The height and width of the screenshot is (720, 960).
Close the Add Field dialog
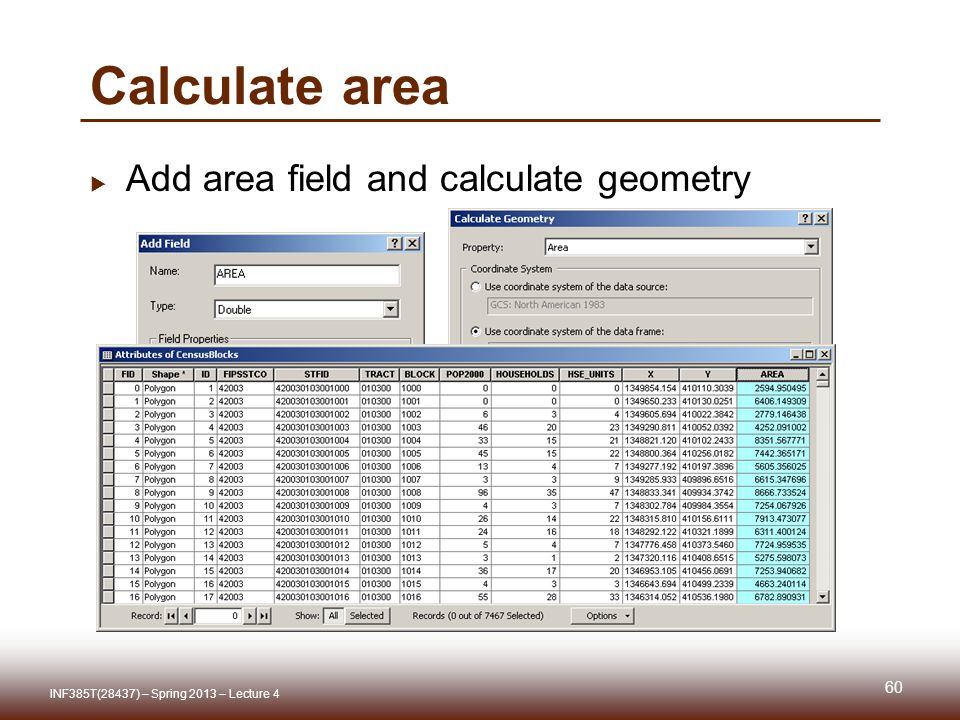(x=413, y=243)
